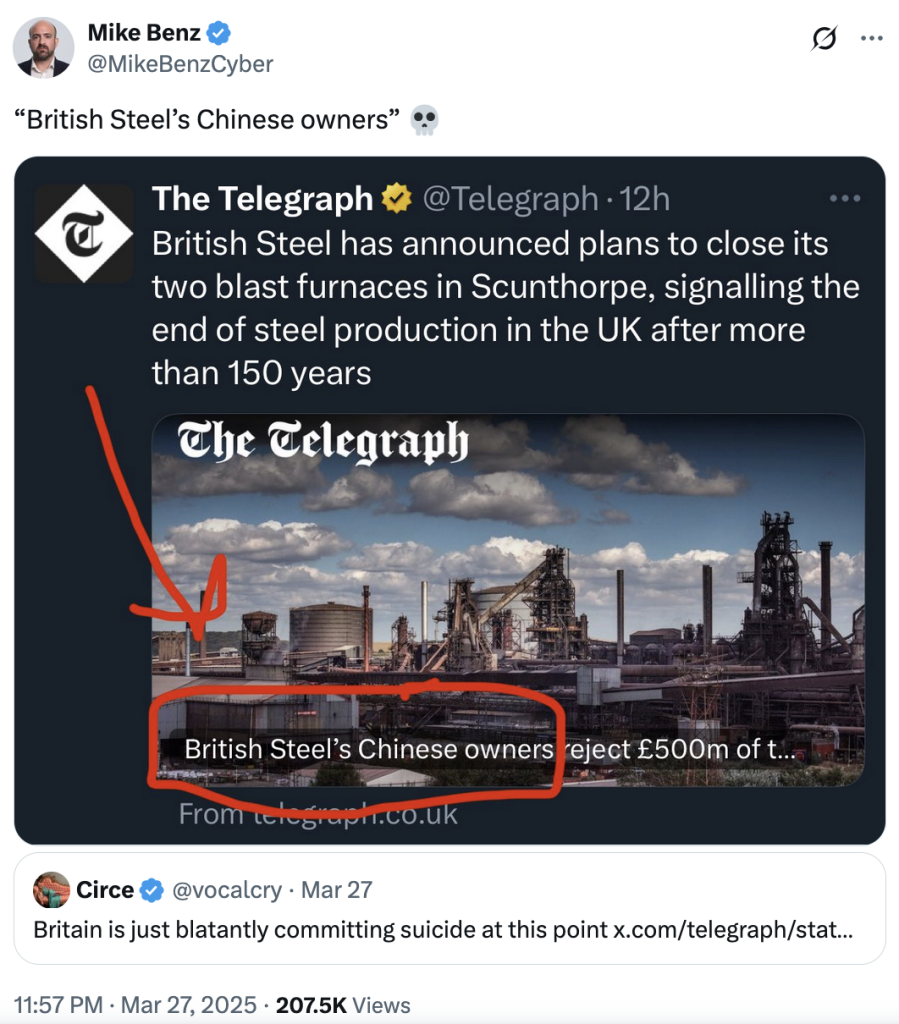Viewport: 899px width, 1024px height.
Task: Click the skull emoji in tweet text
Action: (x=424, y=120)
